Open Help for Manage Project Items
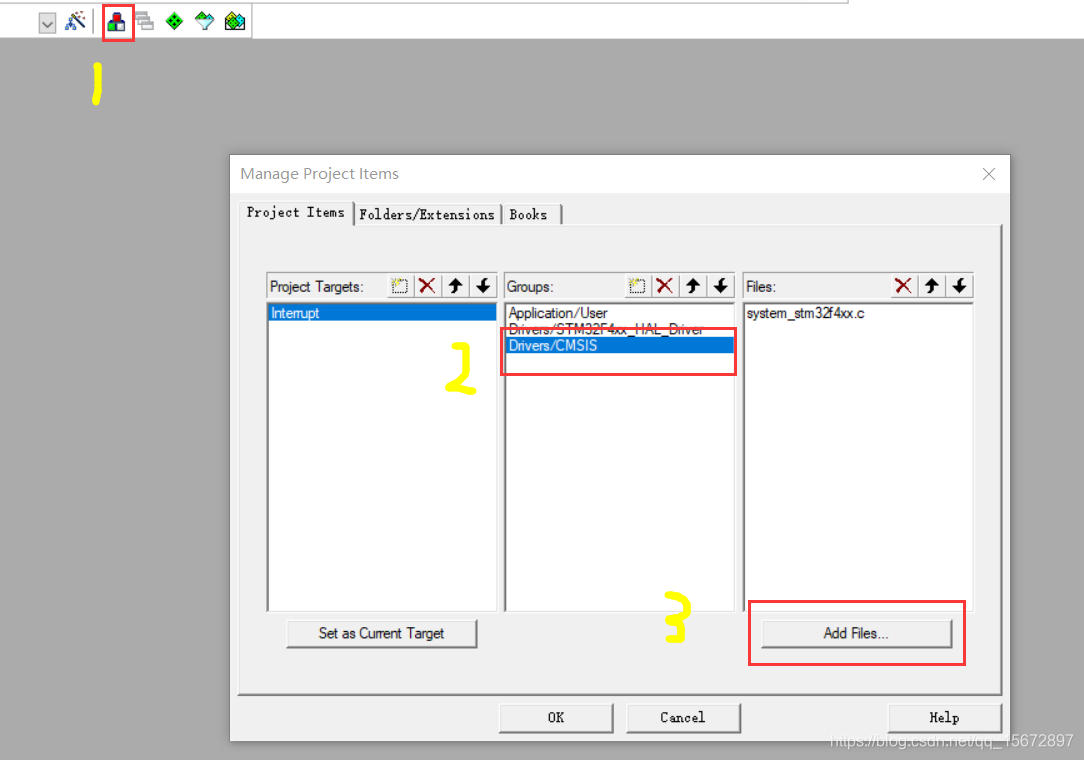Screen dimensions: 1084x760 (944, 718)
